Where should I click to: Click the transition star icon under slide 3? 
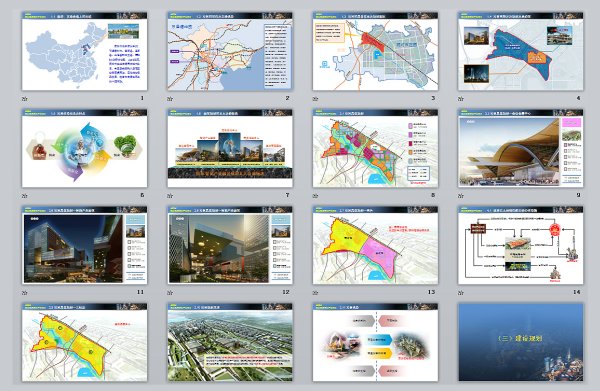[x=315, y=99]
